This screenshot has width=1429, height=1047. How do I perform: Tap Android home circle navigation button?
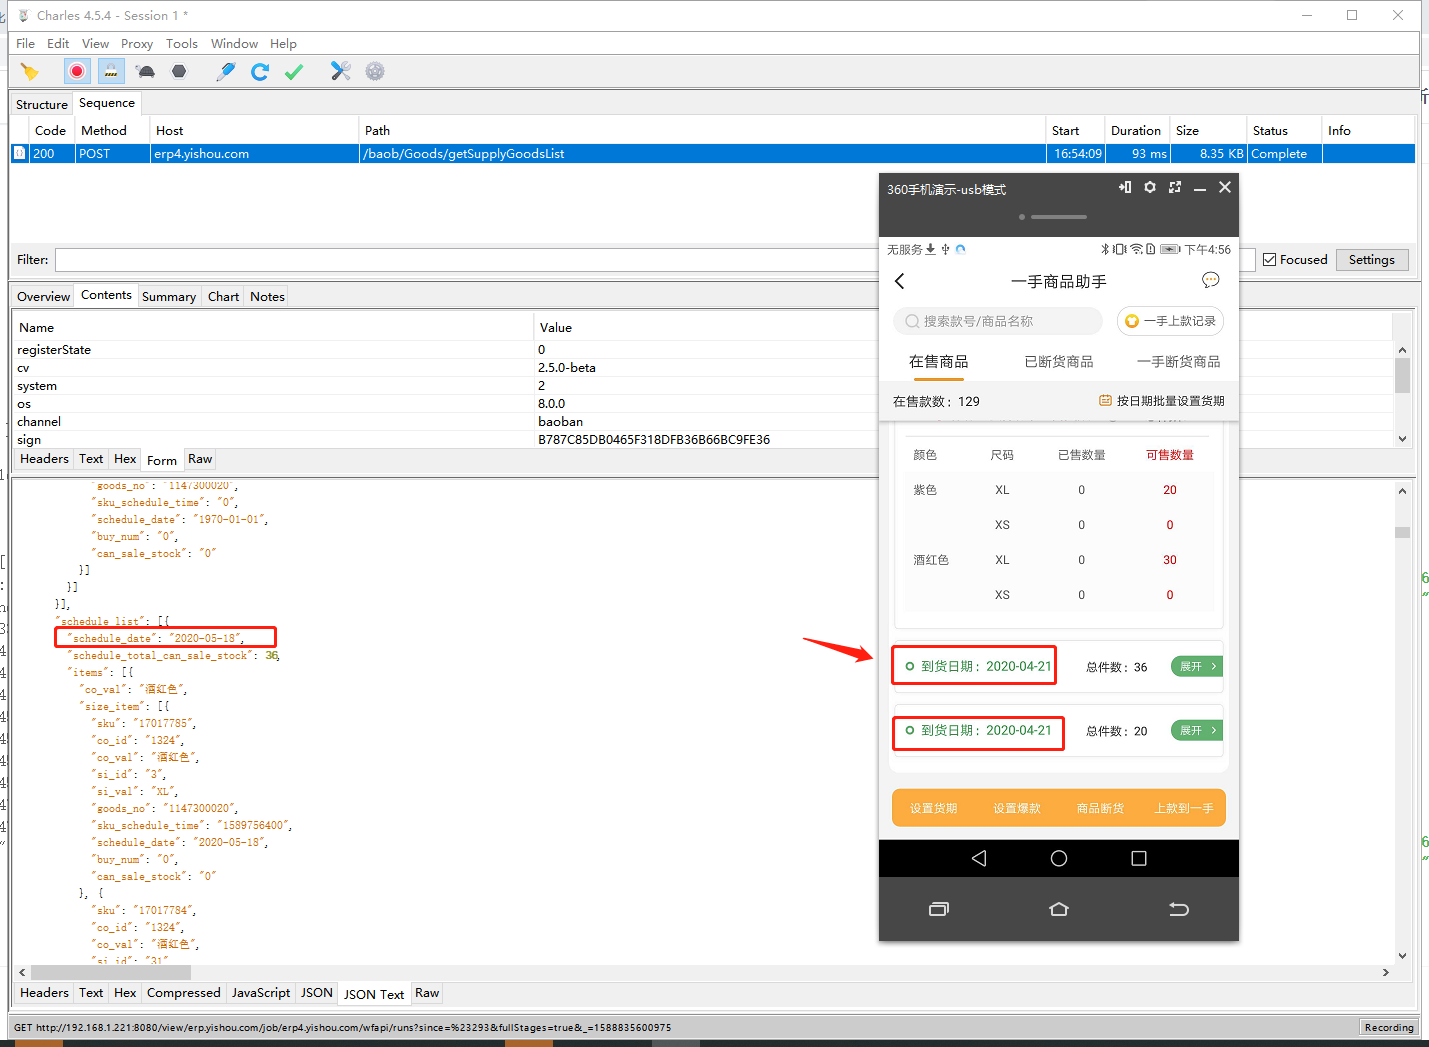[1059, 858]
